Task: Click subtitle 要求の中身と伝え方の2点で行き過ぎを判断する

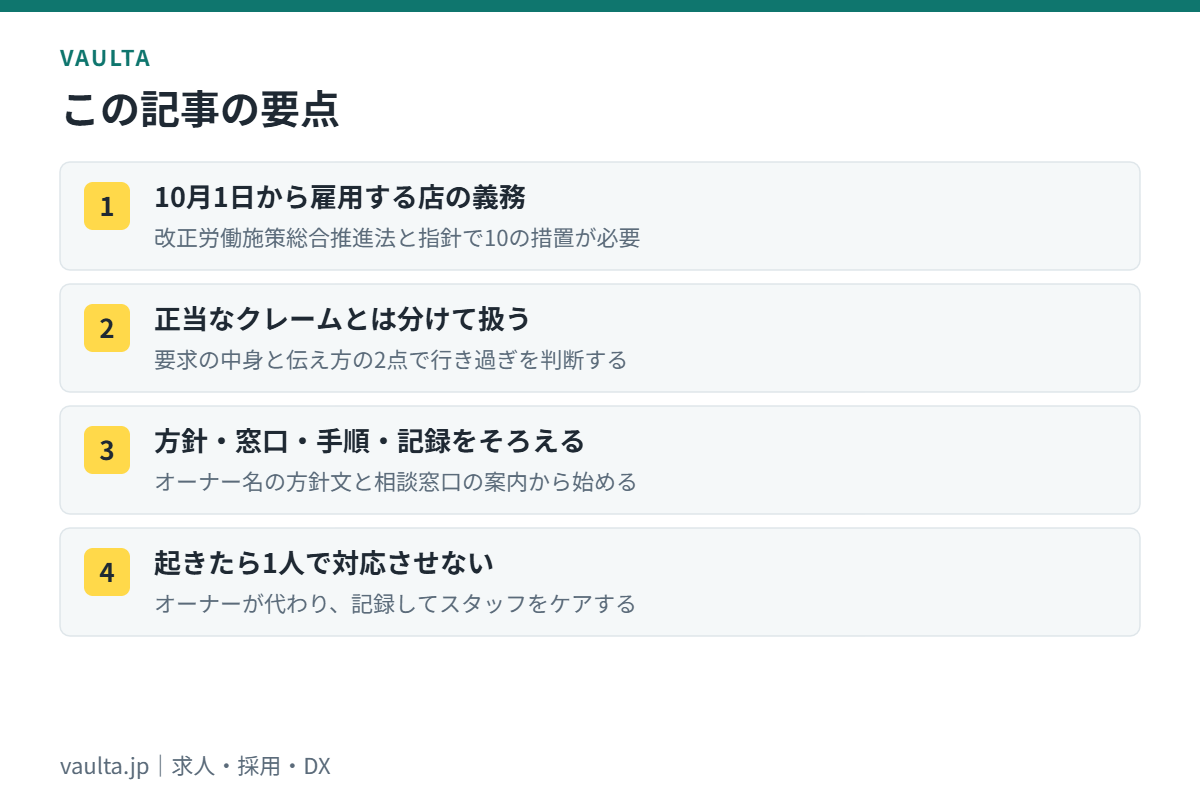Action: 391,360
